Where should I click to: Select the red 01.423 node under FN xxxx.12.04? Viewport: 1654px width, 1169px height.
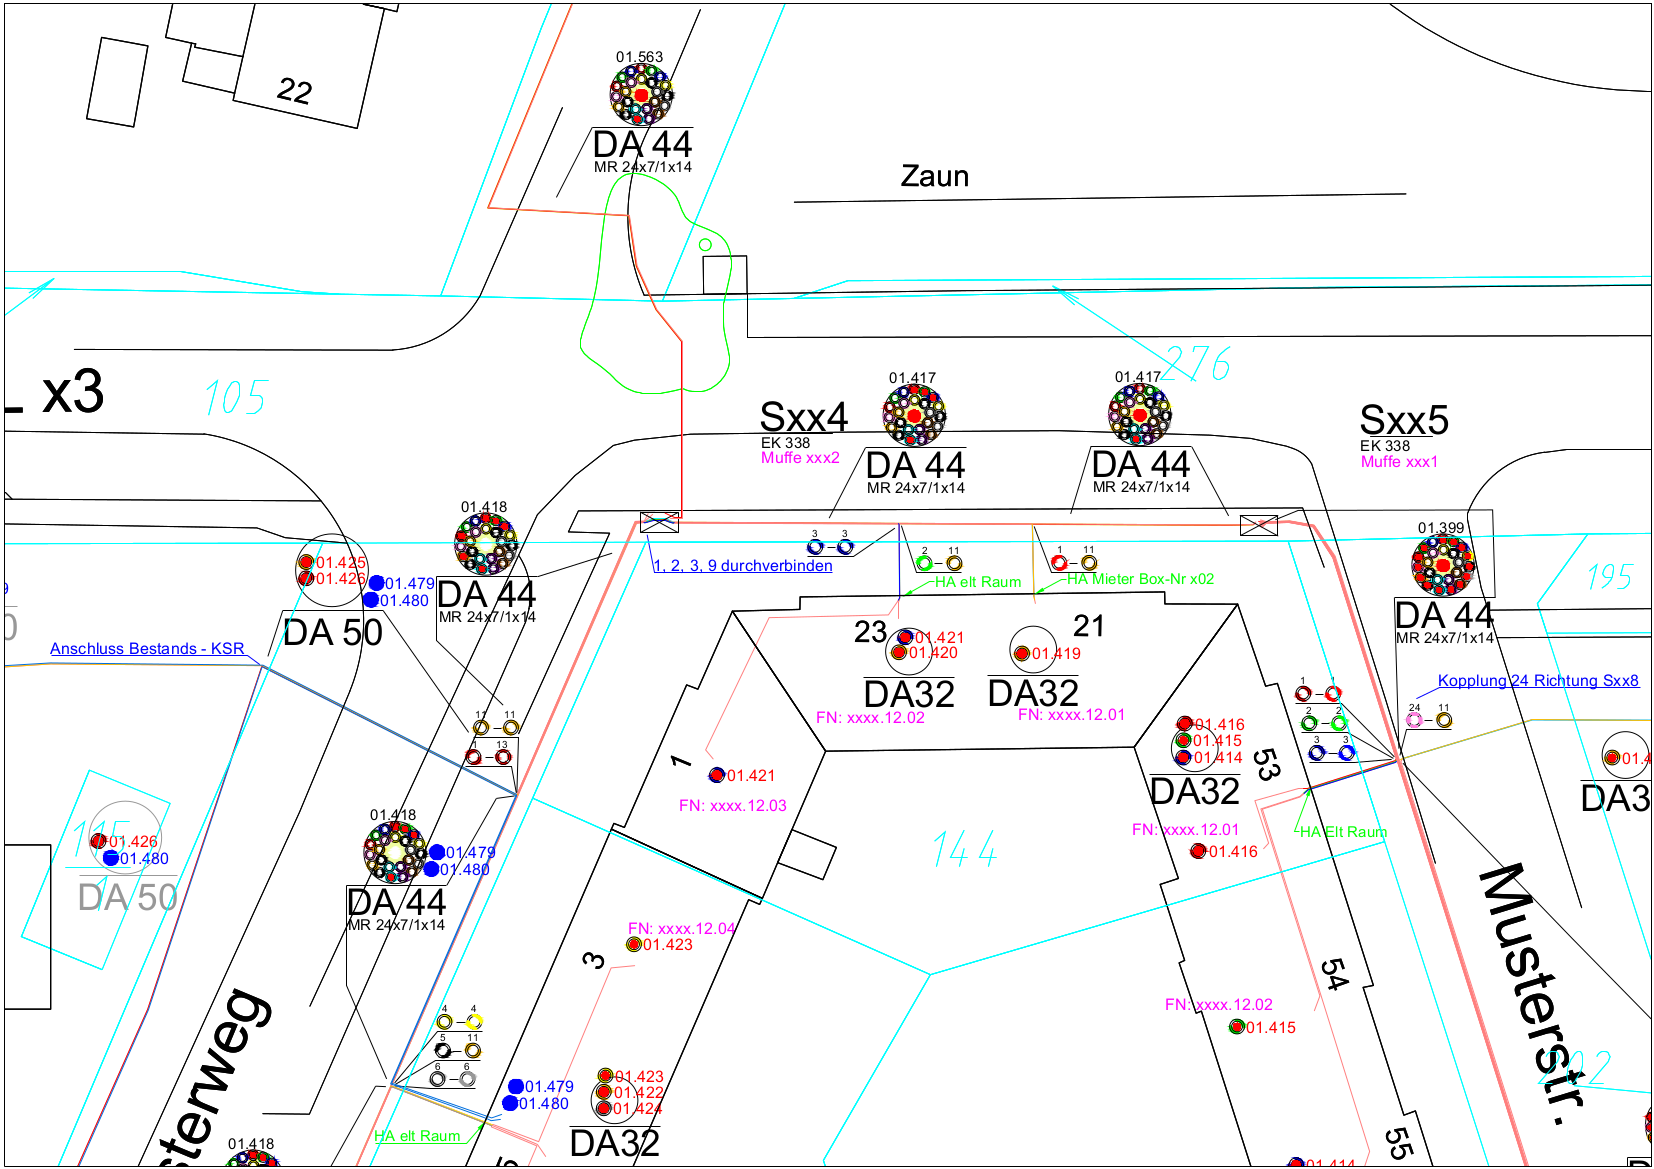pyautogui.click(x=633, y=945)
